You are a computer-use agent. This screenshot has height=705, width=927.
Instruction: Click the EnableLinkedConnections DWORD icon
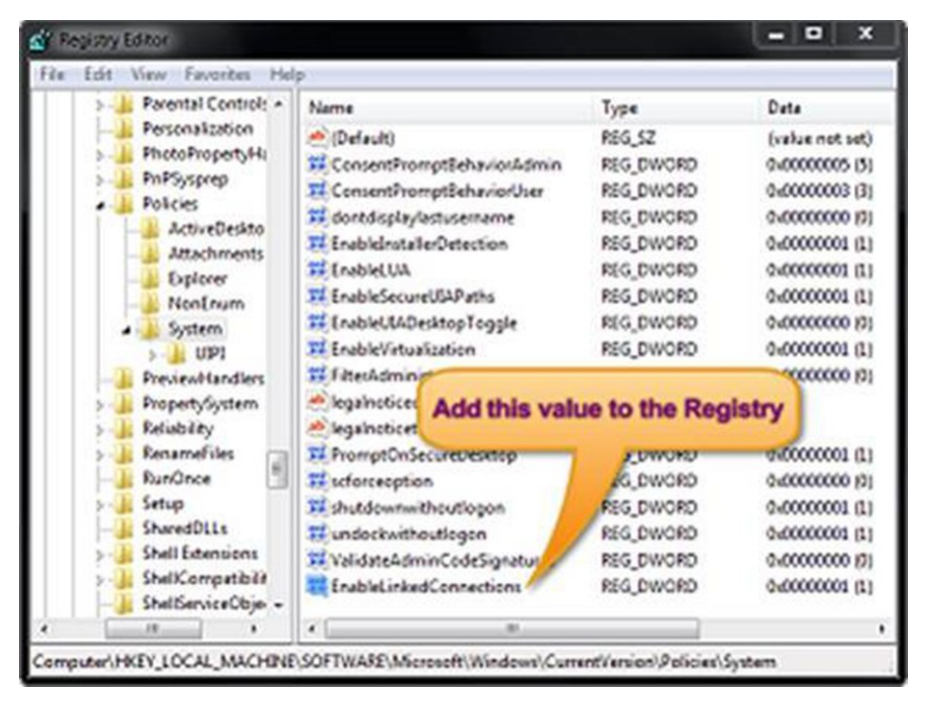coord(317,586)
